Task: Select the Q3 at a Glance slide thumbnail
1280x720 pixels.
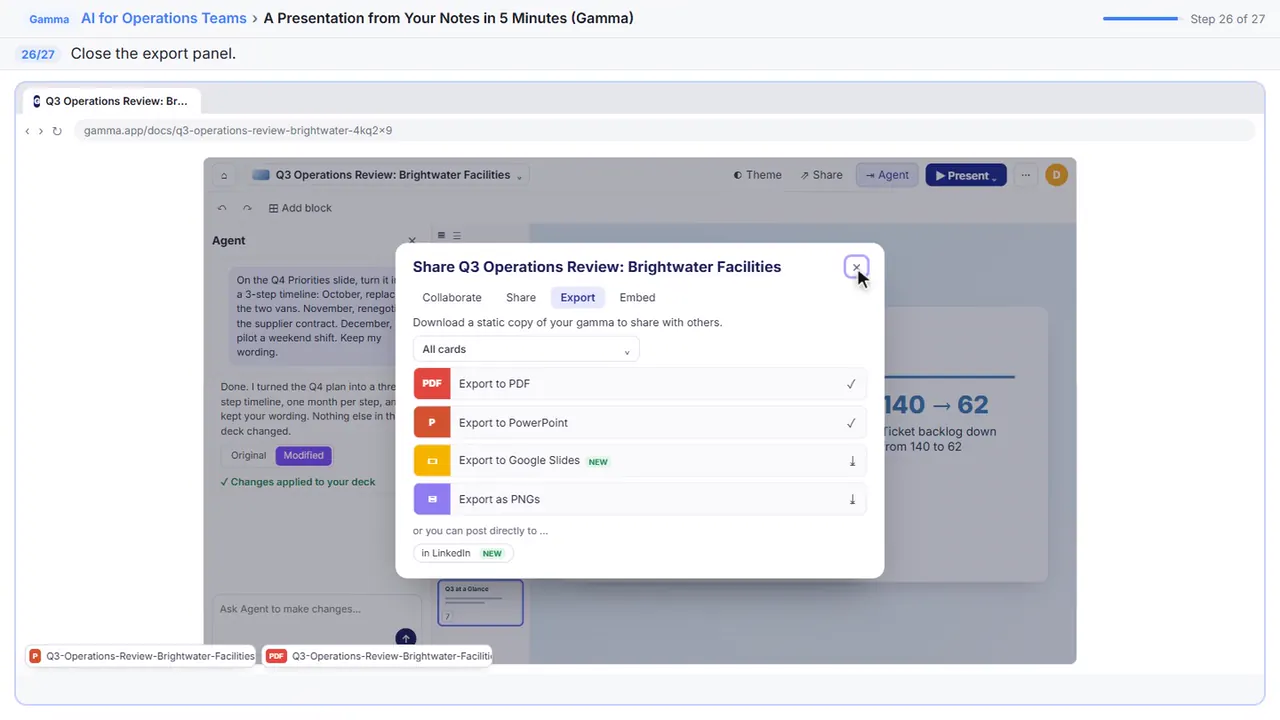Action: (480, 603)
